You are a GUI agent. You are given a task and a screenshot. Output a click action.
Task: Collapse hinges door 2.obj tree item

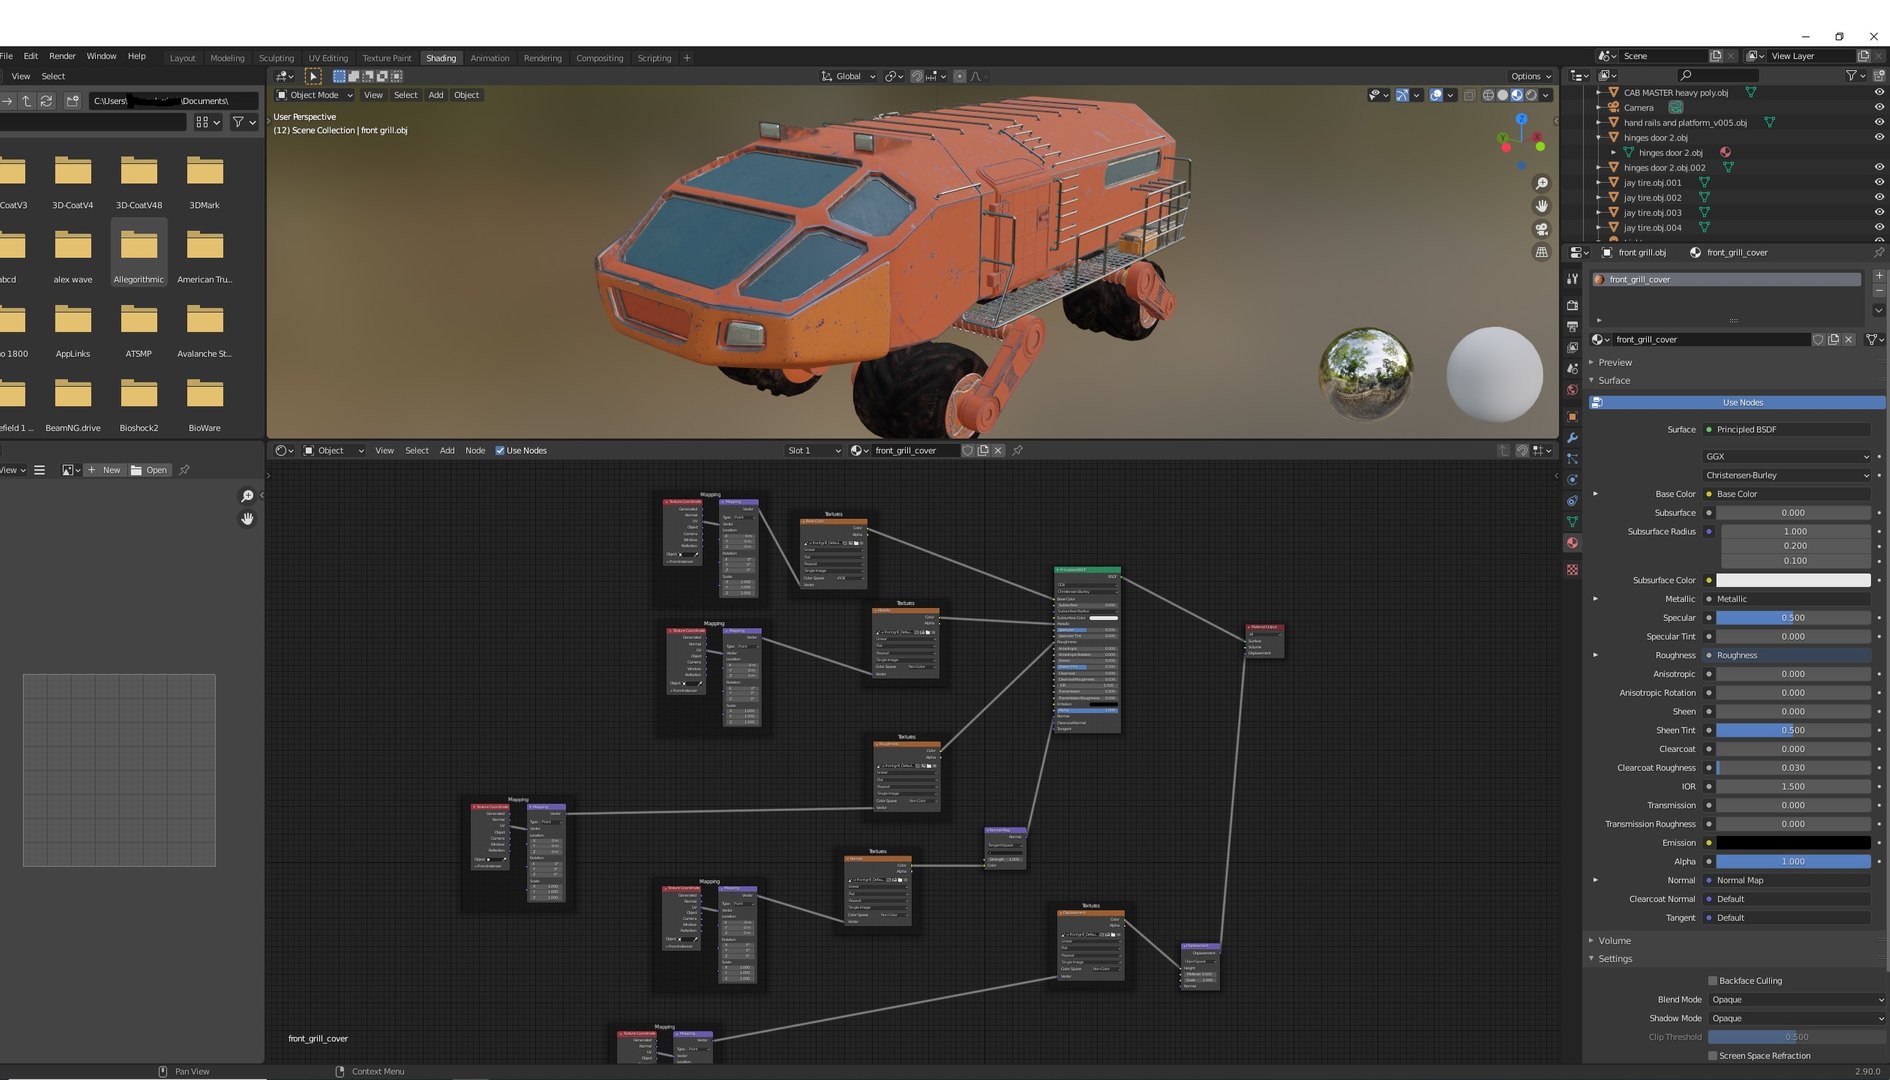tap(1599, 138)
